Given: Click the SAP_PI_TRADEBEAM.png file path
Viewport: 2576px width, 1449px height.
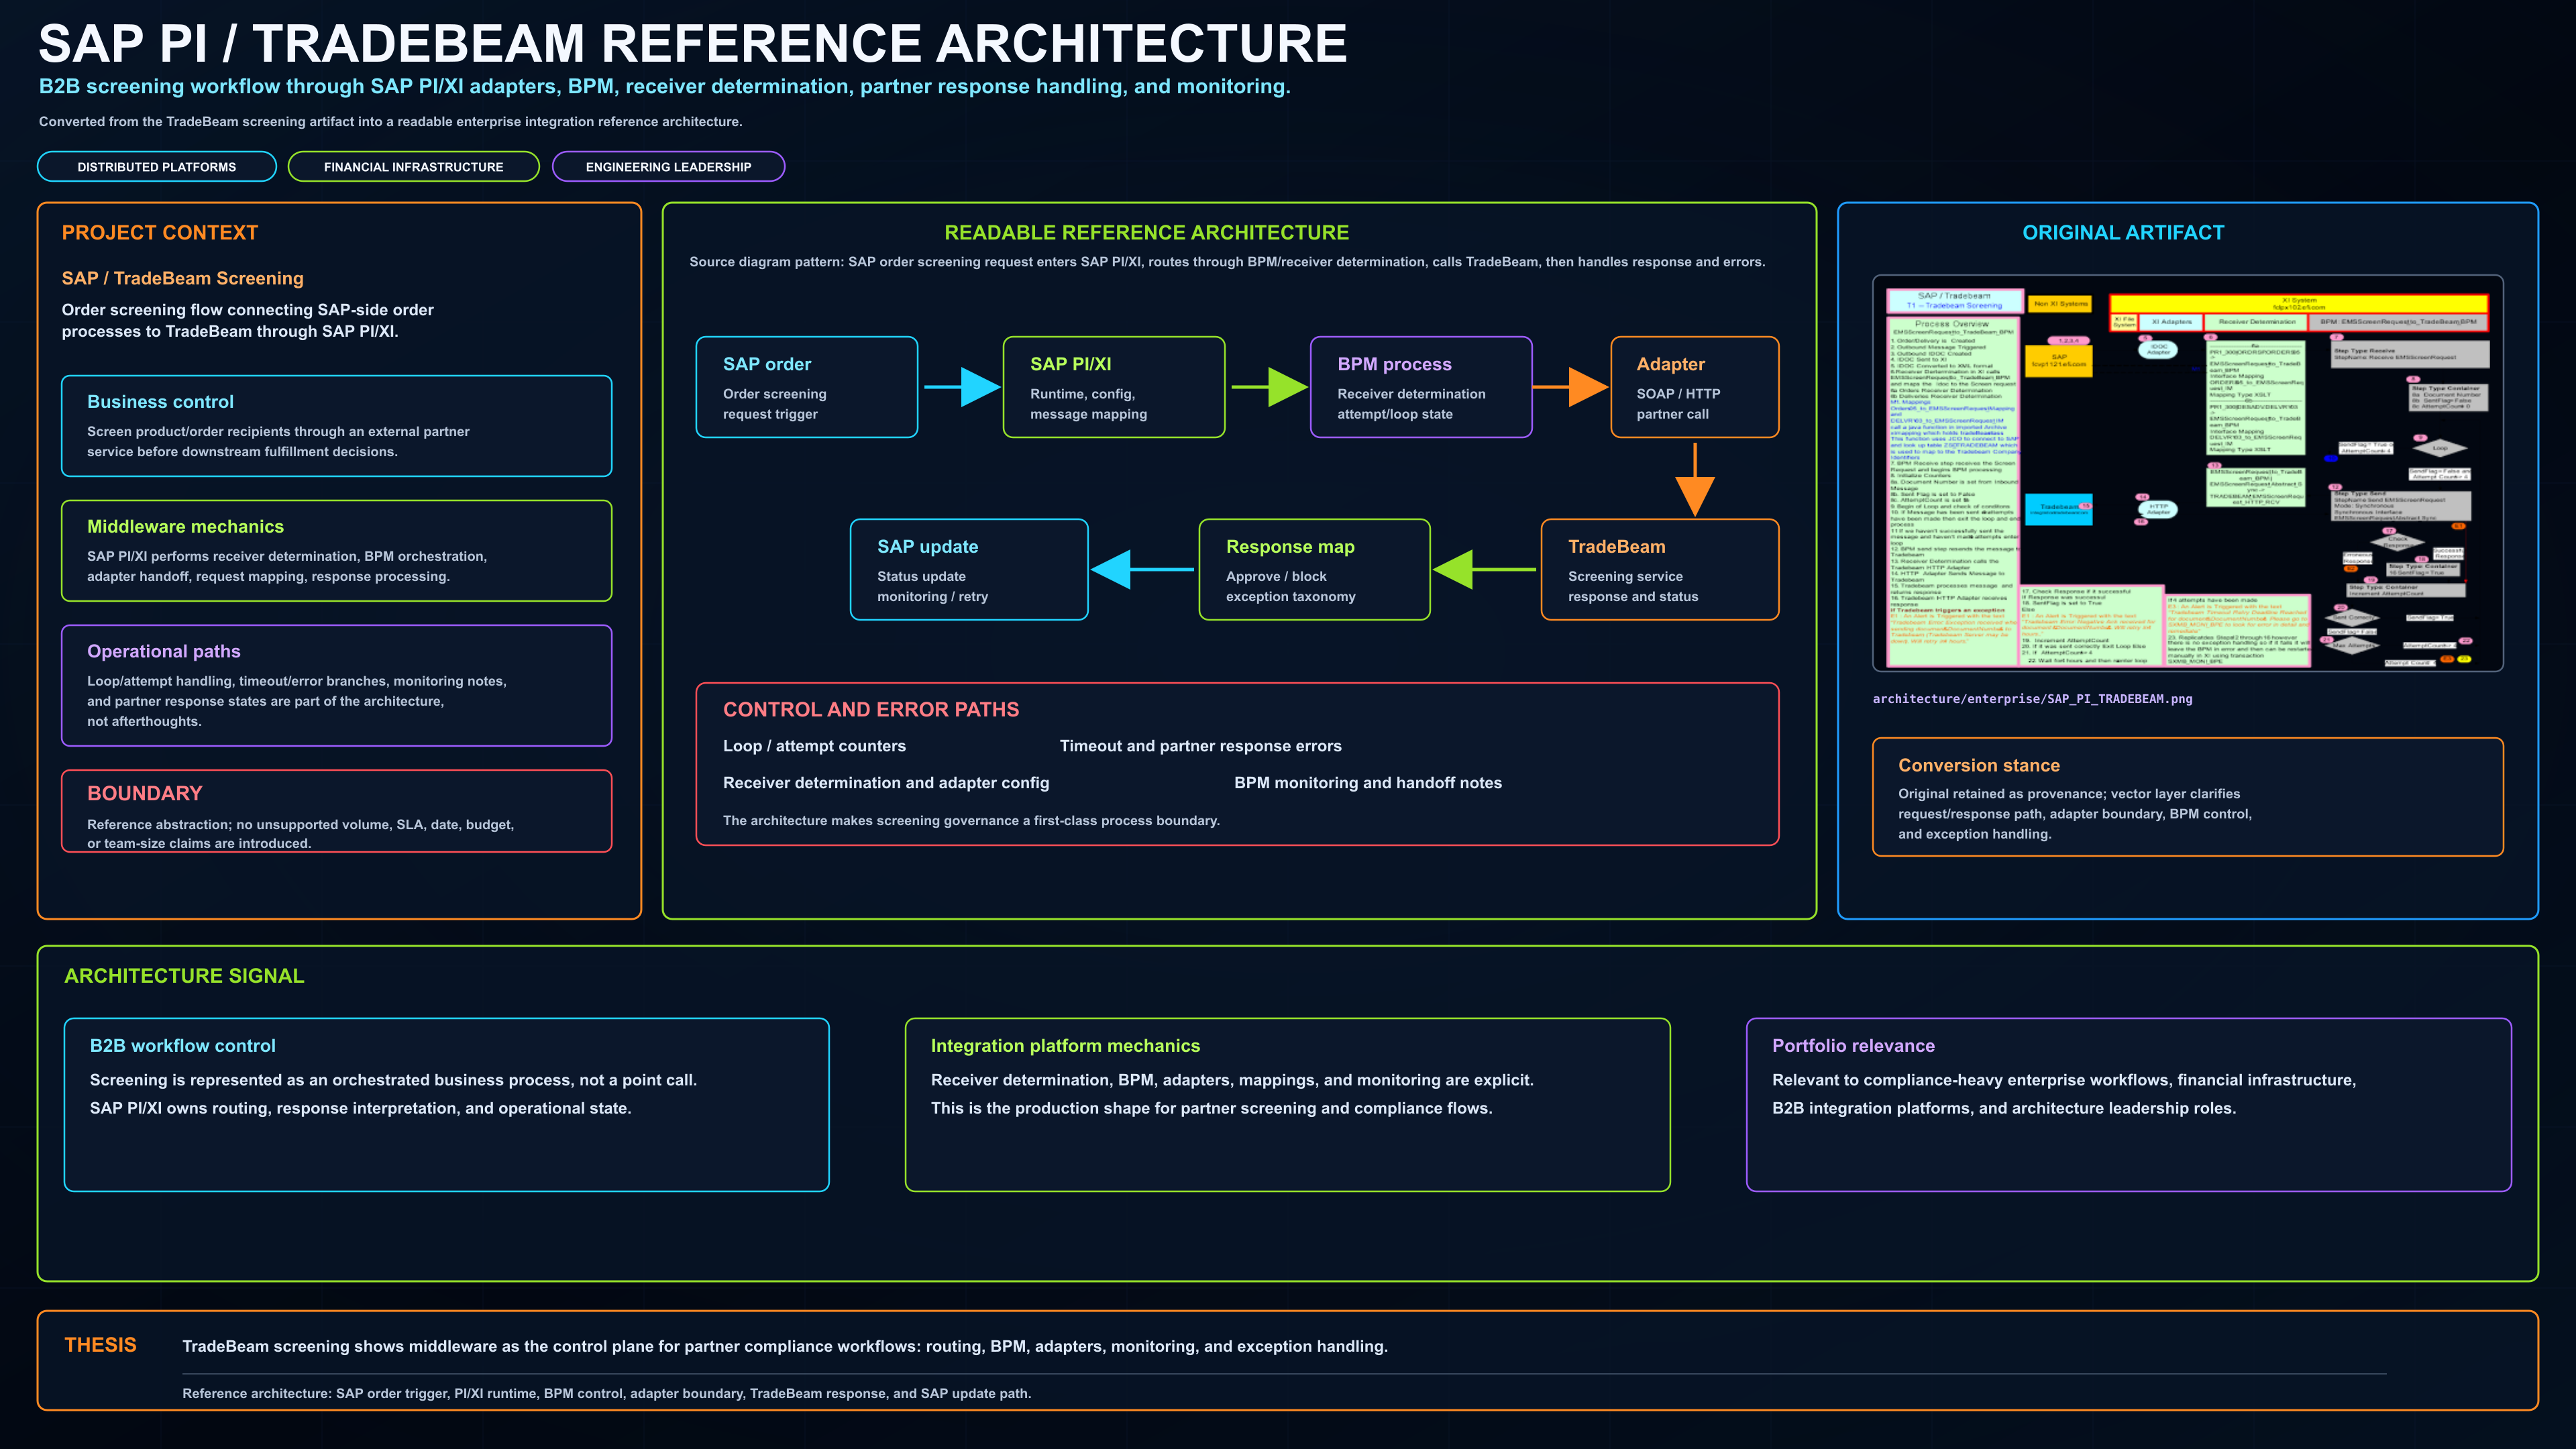Looking at the screenshot, I should [x=2032, y=699].
